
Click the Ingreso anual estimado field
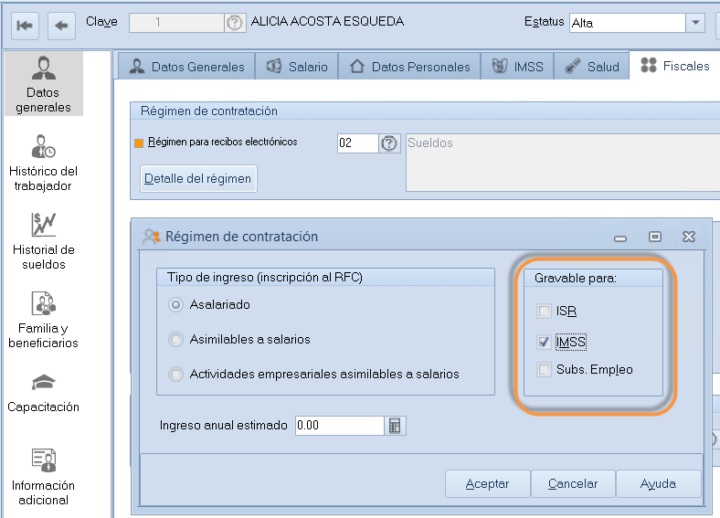coord(338,425)
